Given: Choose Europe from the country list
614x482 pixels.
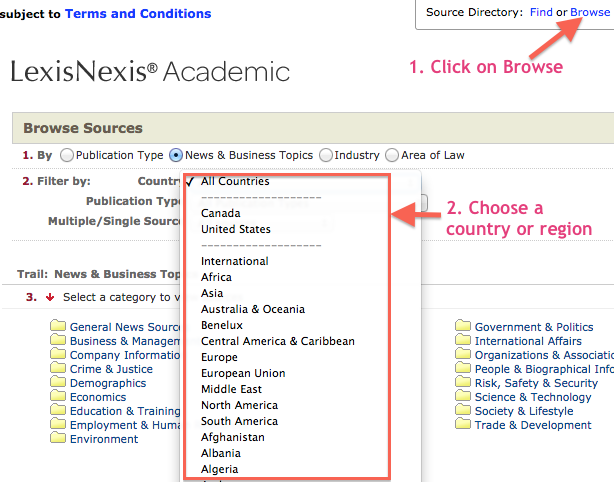Looking at the screenshot, I should pos(219,357).
